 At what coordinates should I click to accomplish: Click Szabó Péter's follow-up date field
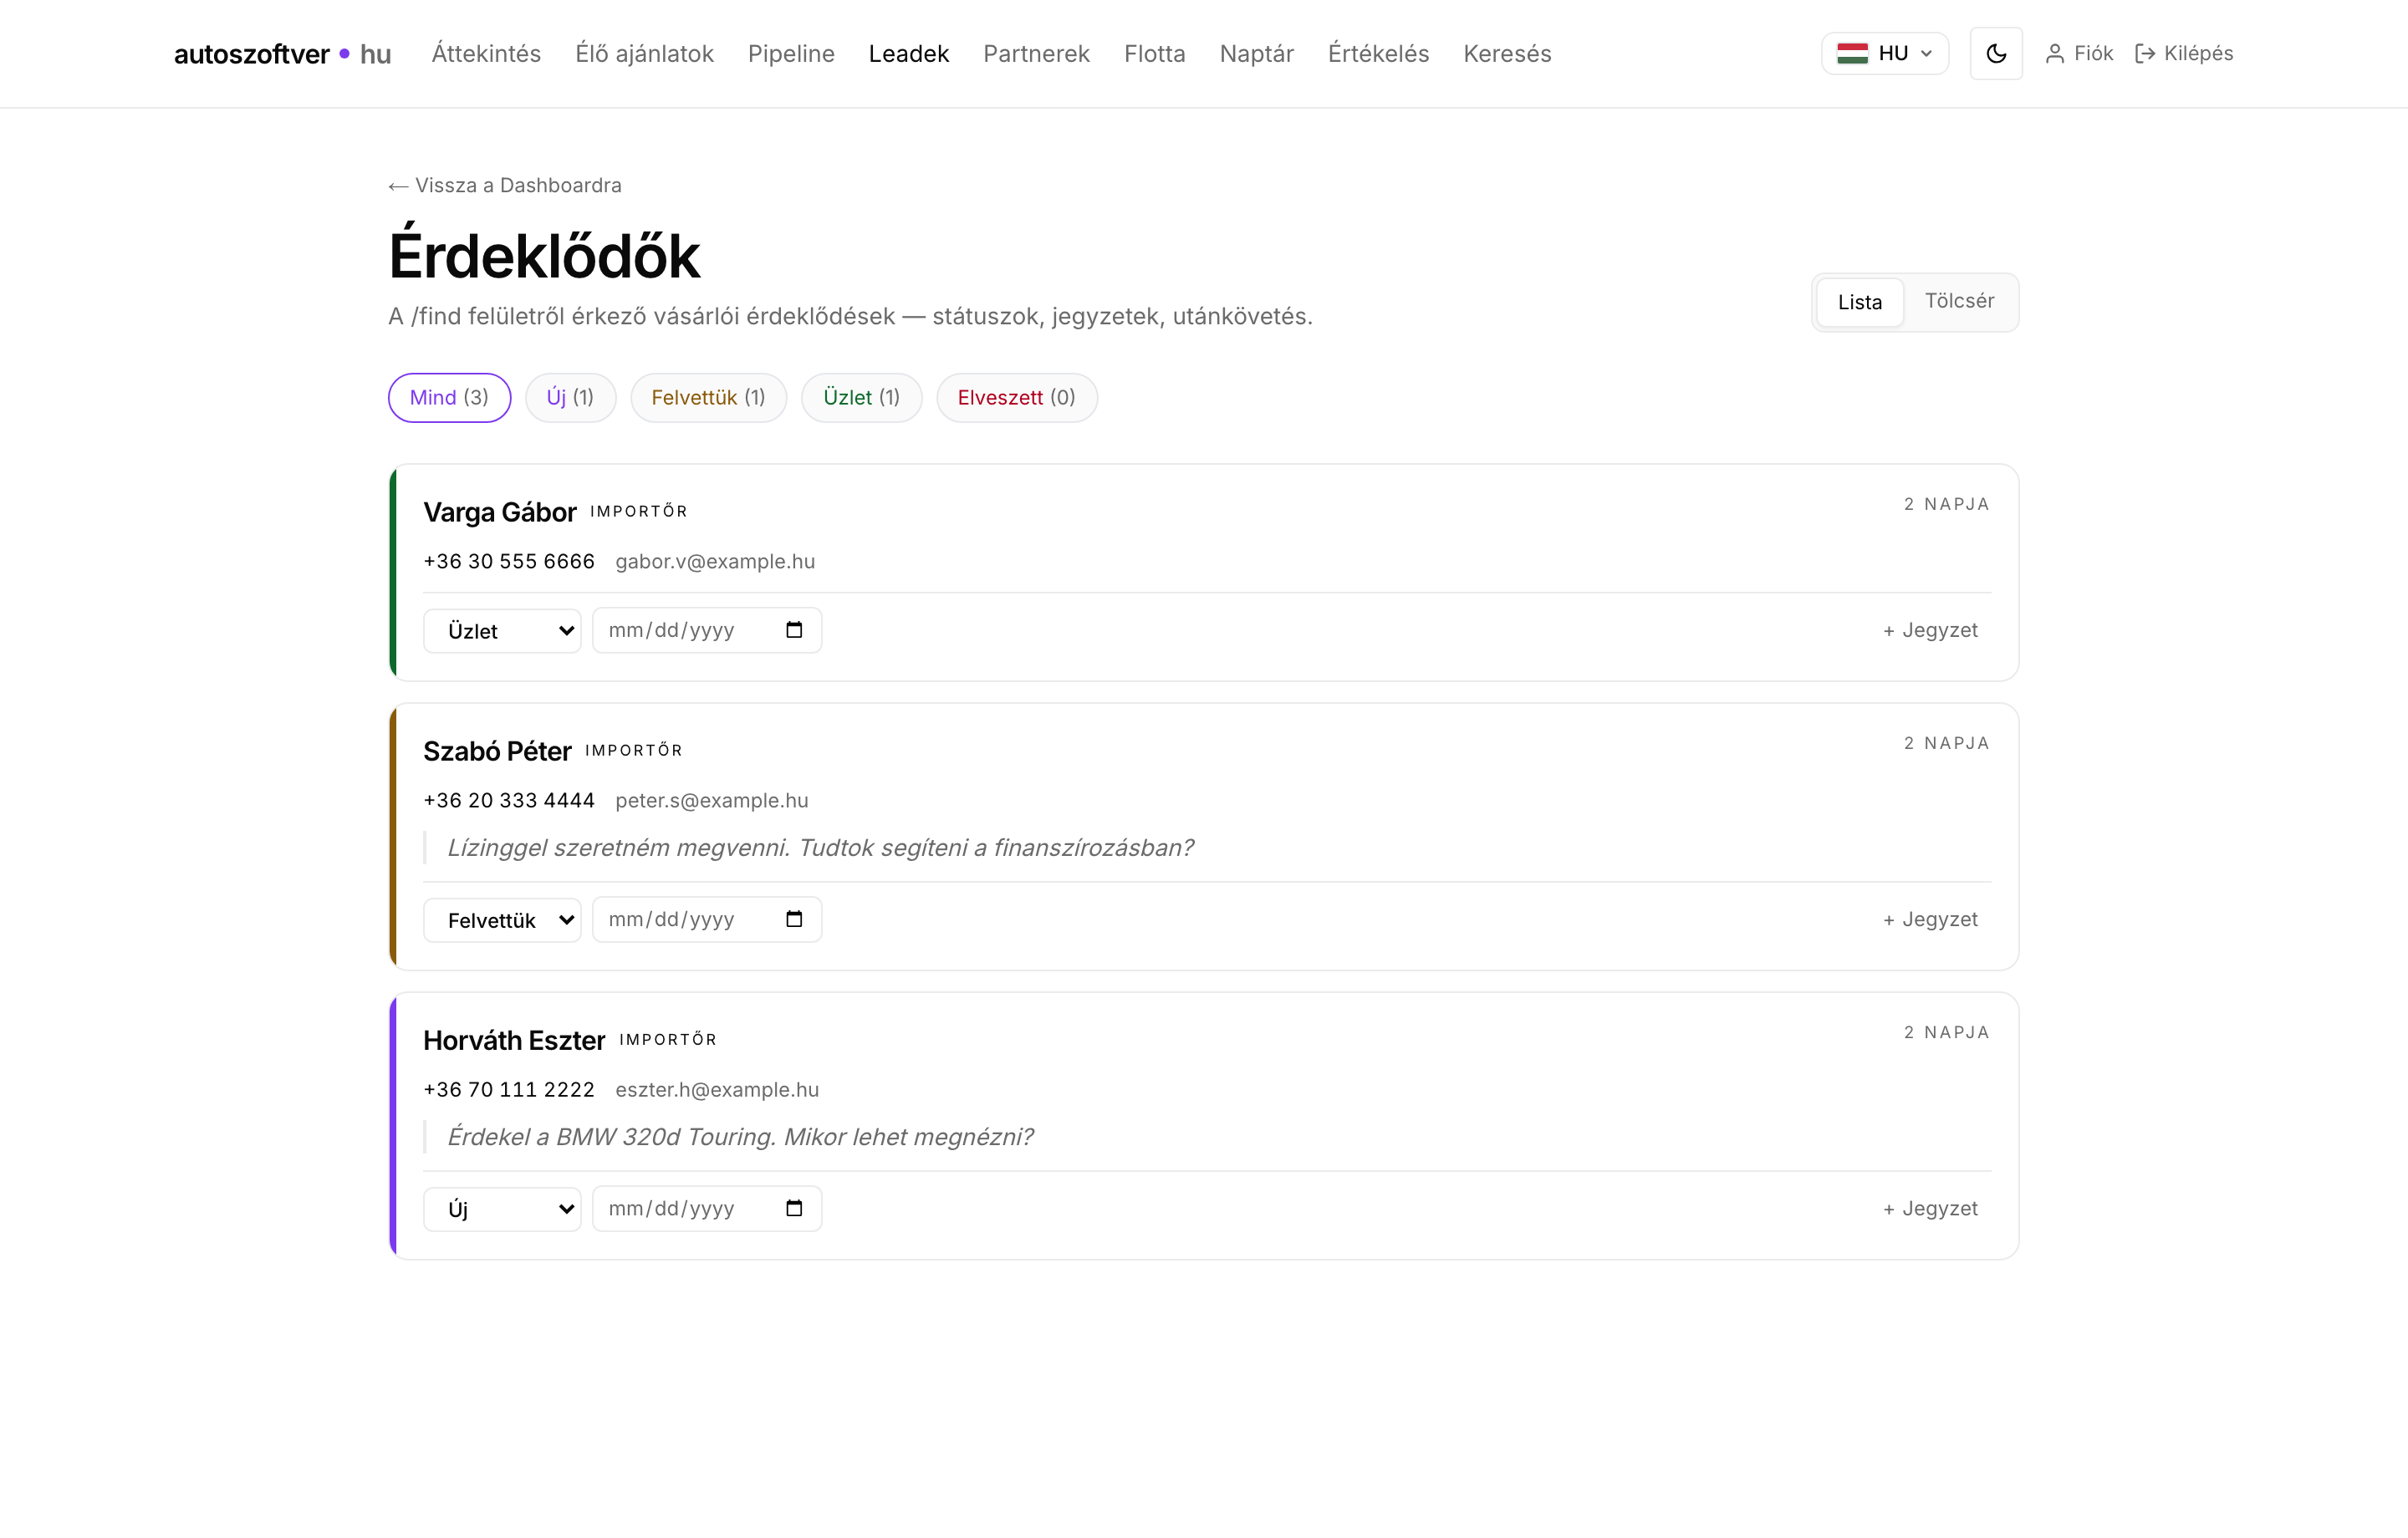(707, 919)
